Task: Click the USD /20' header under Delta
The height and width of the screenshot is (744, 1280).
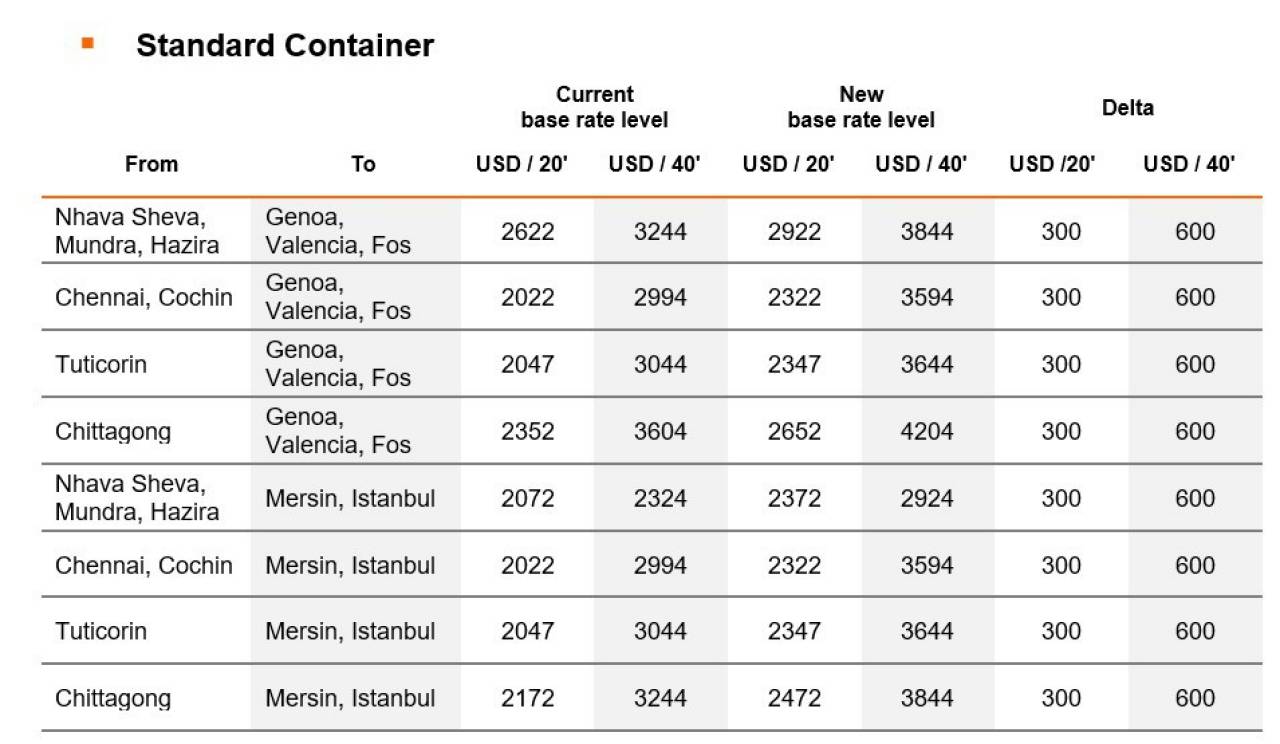Action: pos(1052,164)
